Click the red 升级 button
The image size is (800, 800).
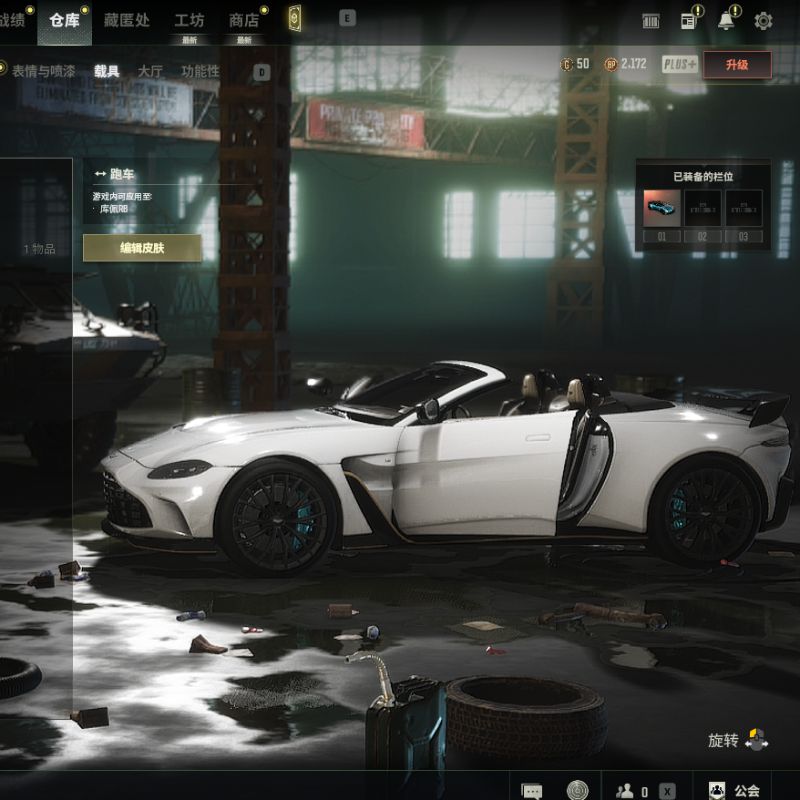tap(737, 65)
